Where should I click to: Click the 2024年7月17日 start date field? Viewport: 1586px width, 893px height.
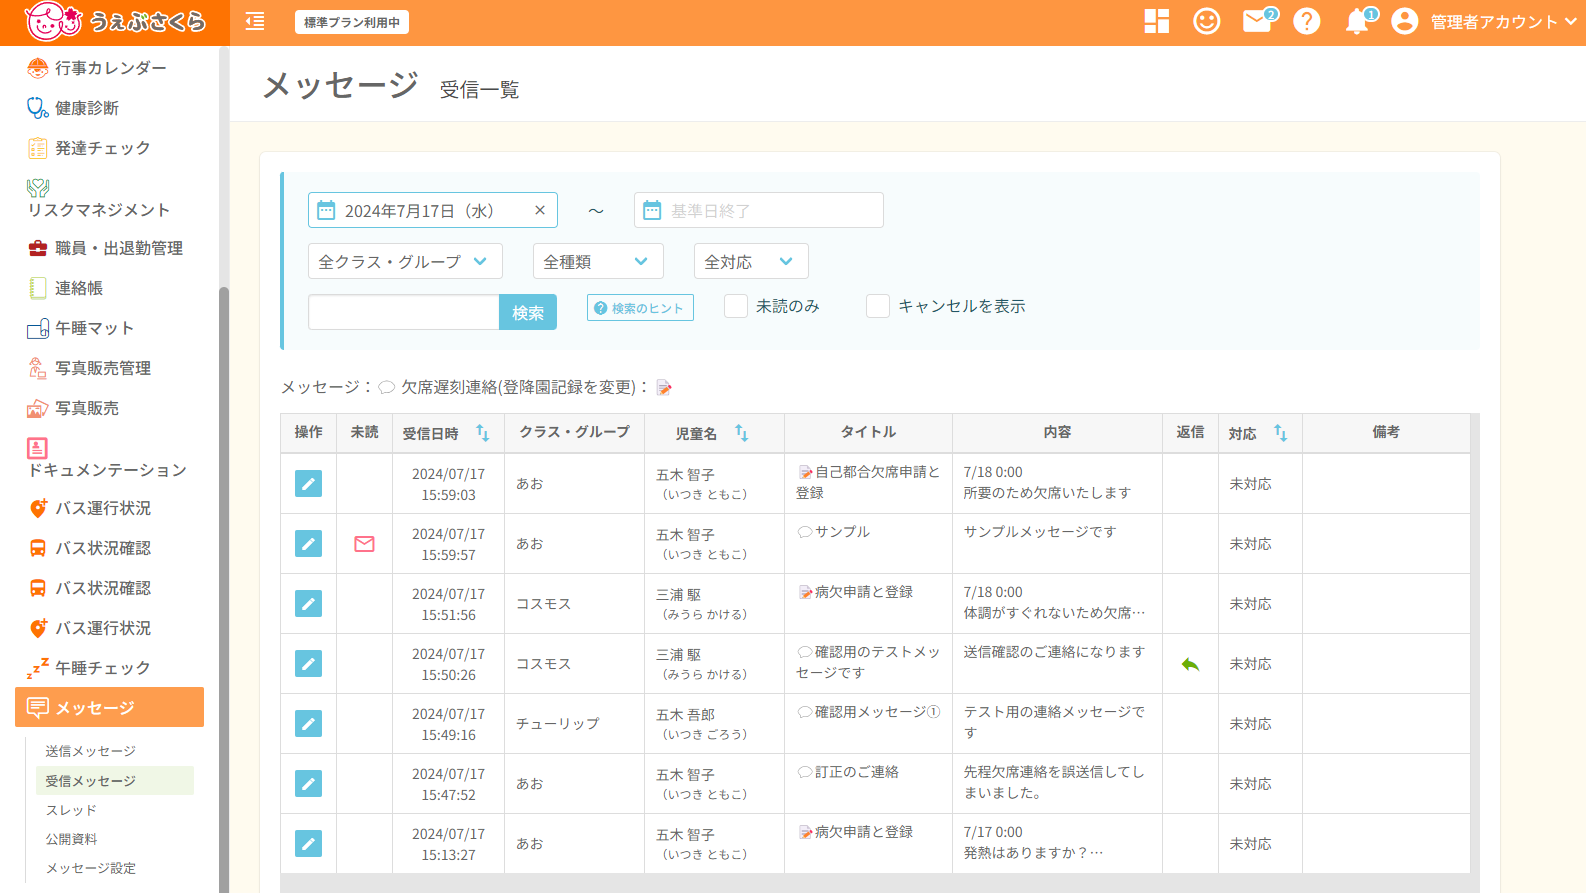click(433, 210)
